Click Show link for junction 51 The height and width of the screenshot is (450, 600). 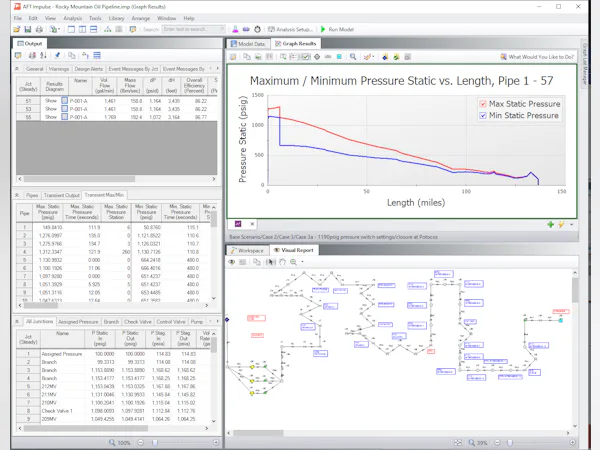click(51, 101)
